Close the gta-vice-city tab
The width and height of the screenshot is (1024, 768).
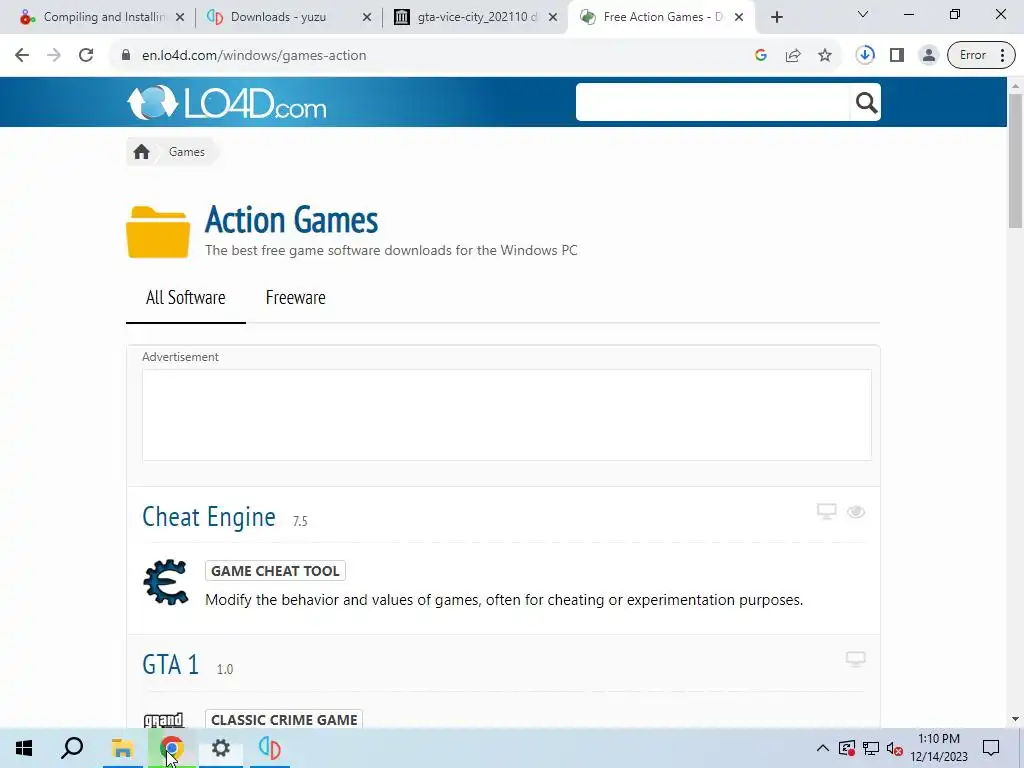click(x=552, y=17)
